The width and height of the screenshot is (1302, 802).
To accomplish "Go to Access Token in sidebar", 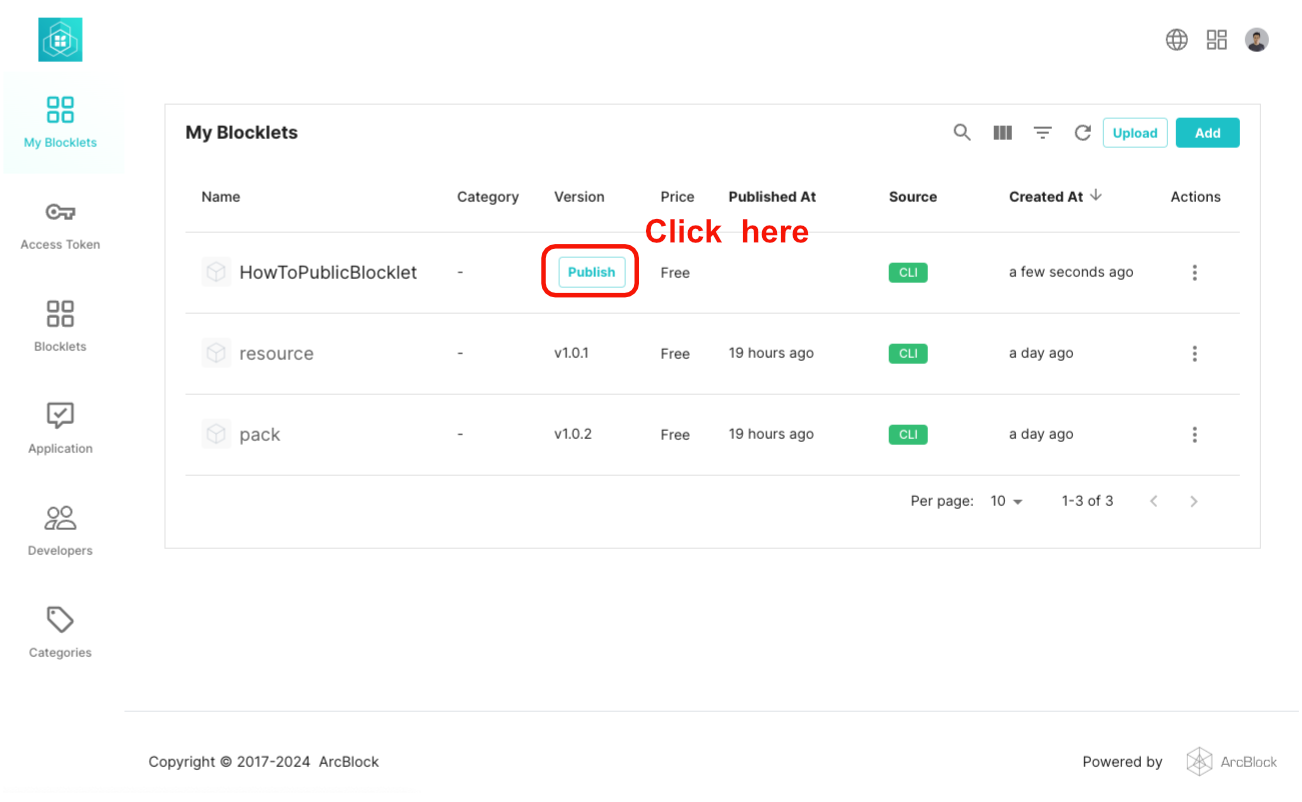I will [60, 225].
